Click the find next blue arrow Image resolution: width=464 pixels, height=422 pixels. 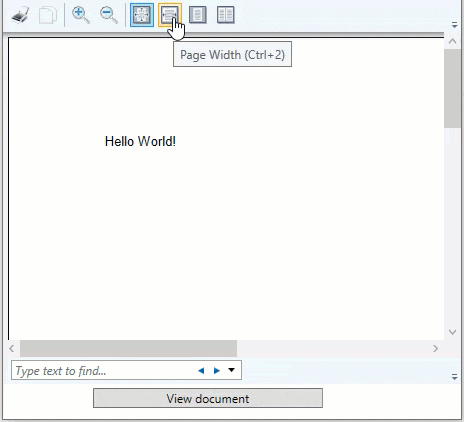(217, 370)
